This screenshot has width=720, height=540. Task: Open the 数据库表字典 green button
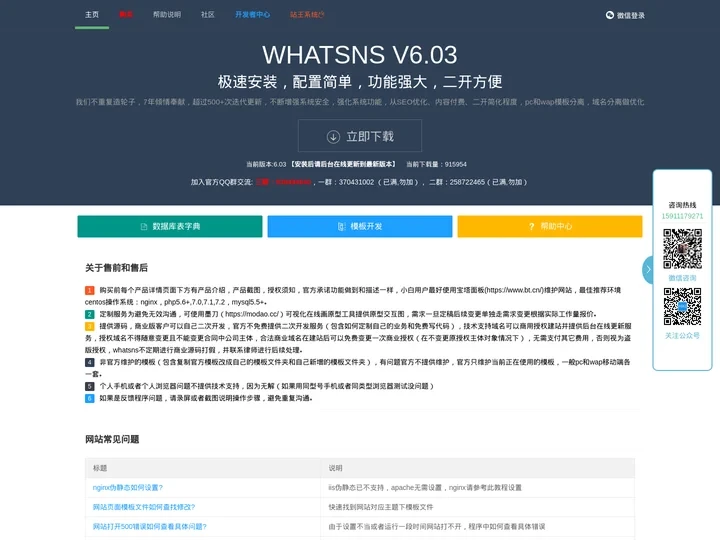click(x=170, y=226)
